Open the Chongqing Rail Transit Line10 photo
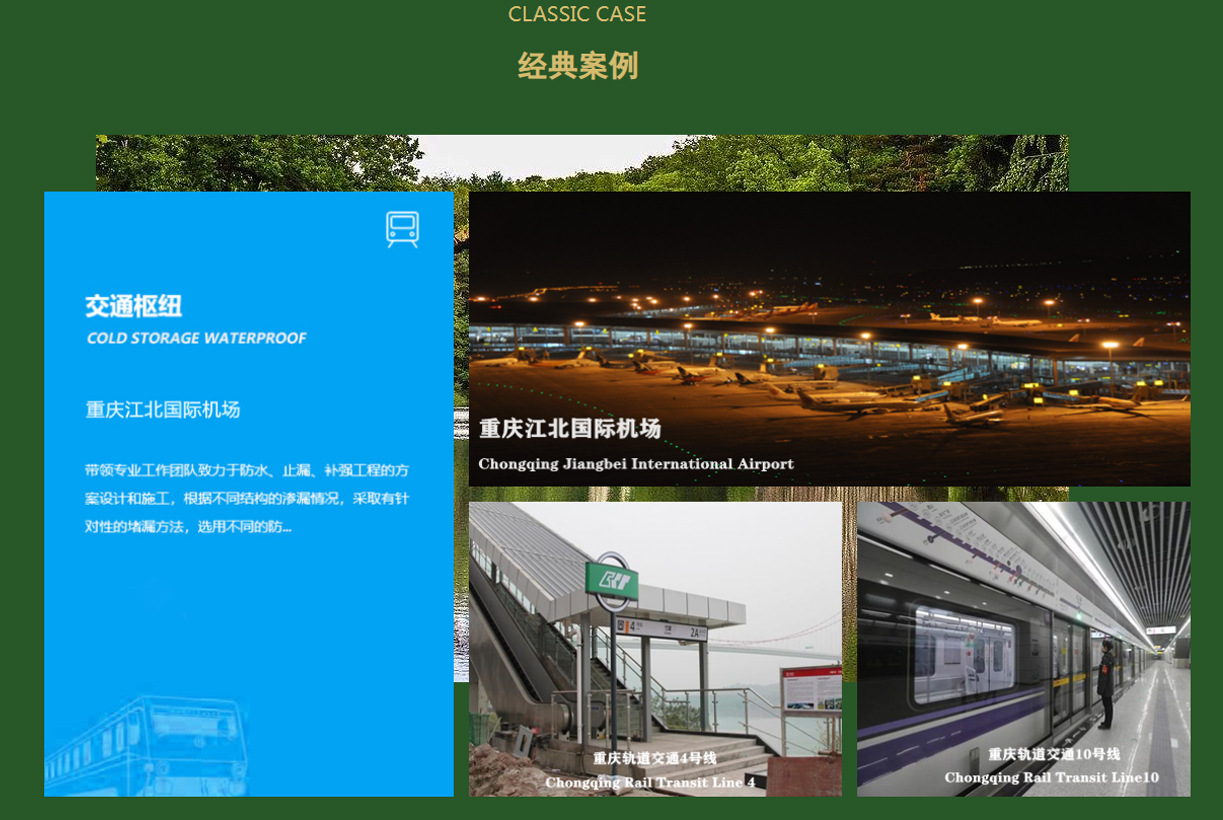The image size is (1223, 820). tap(1023, 649)
